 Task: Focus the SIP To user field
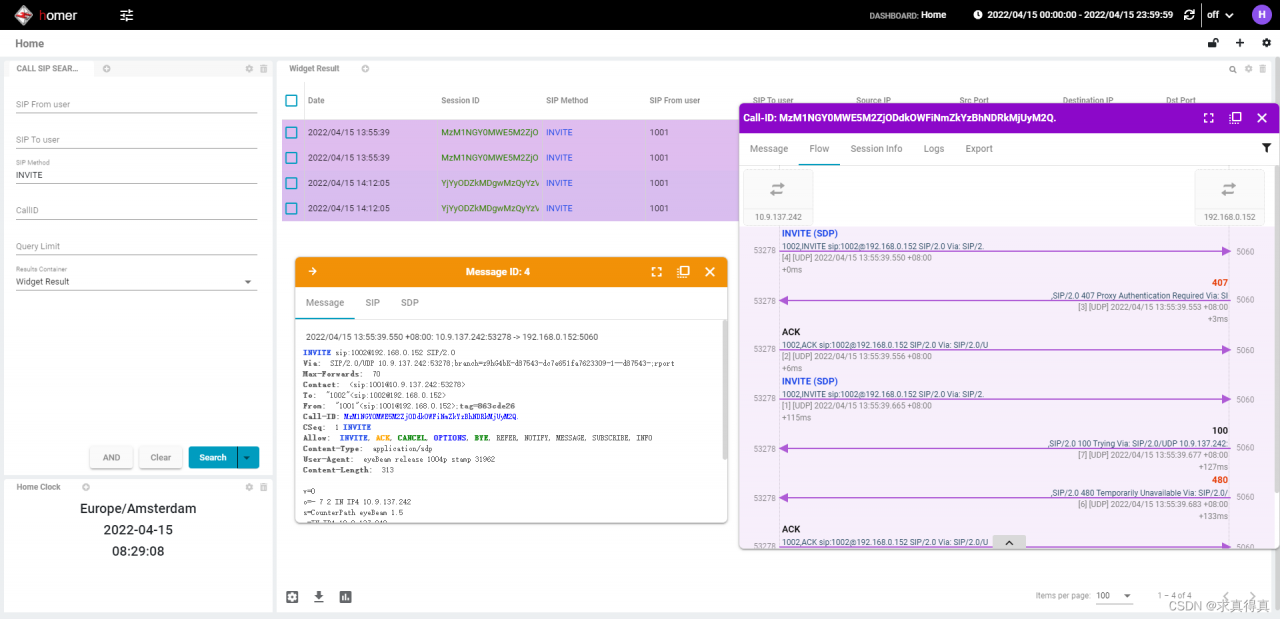point(136,140)
